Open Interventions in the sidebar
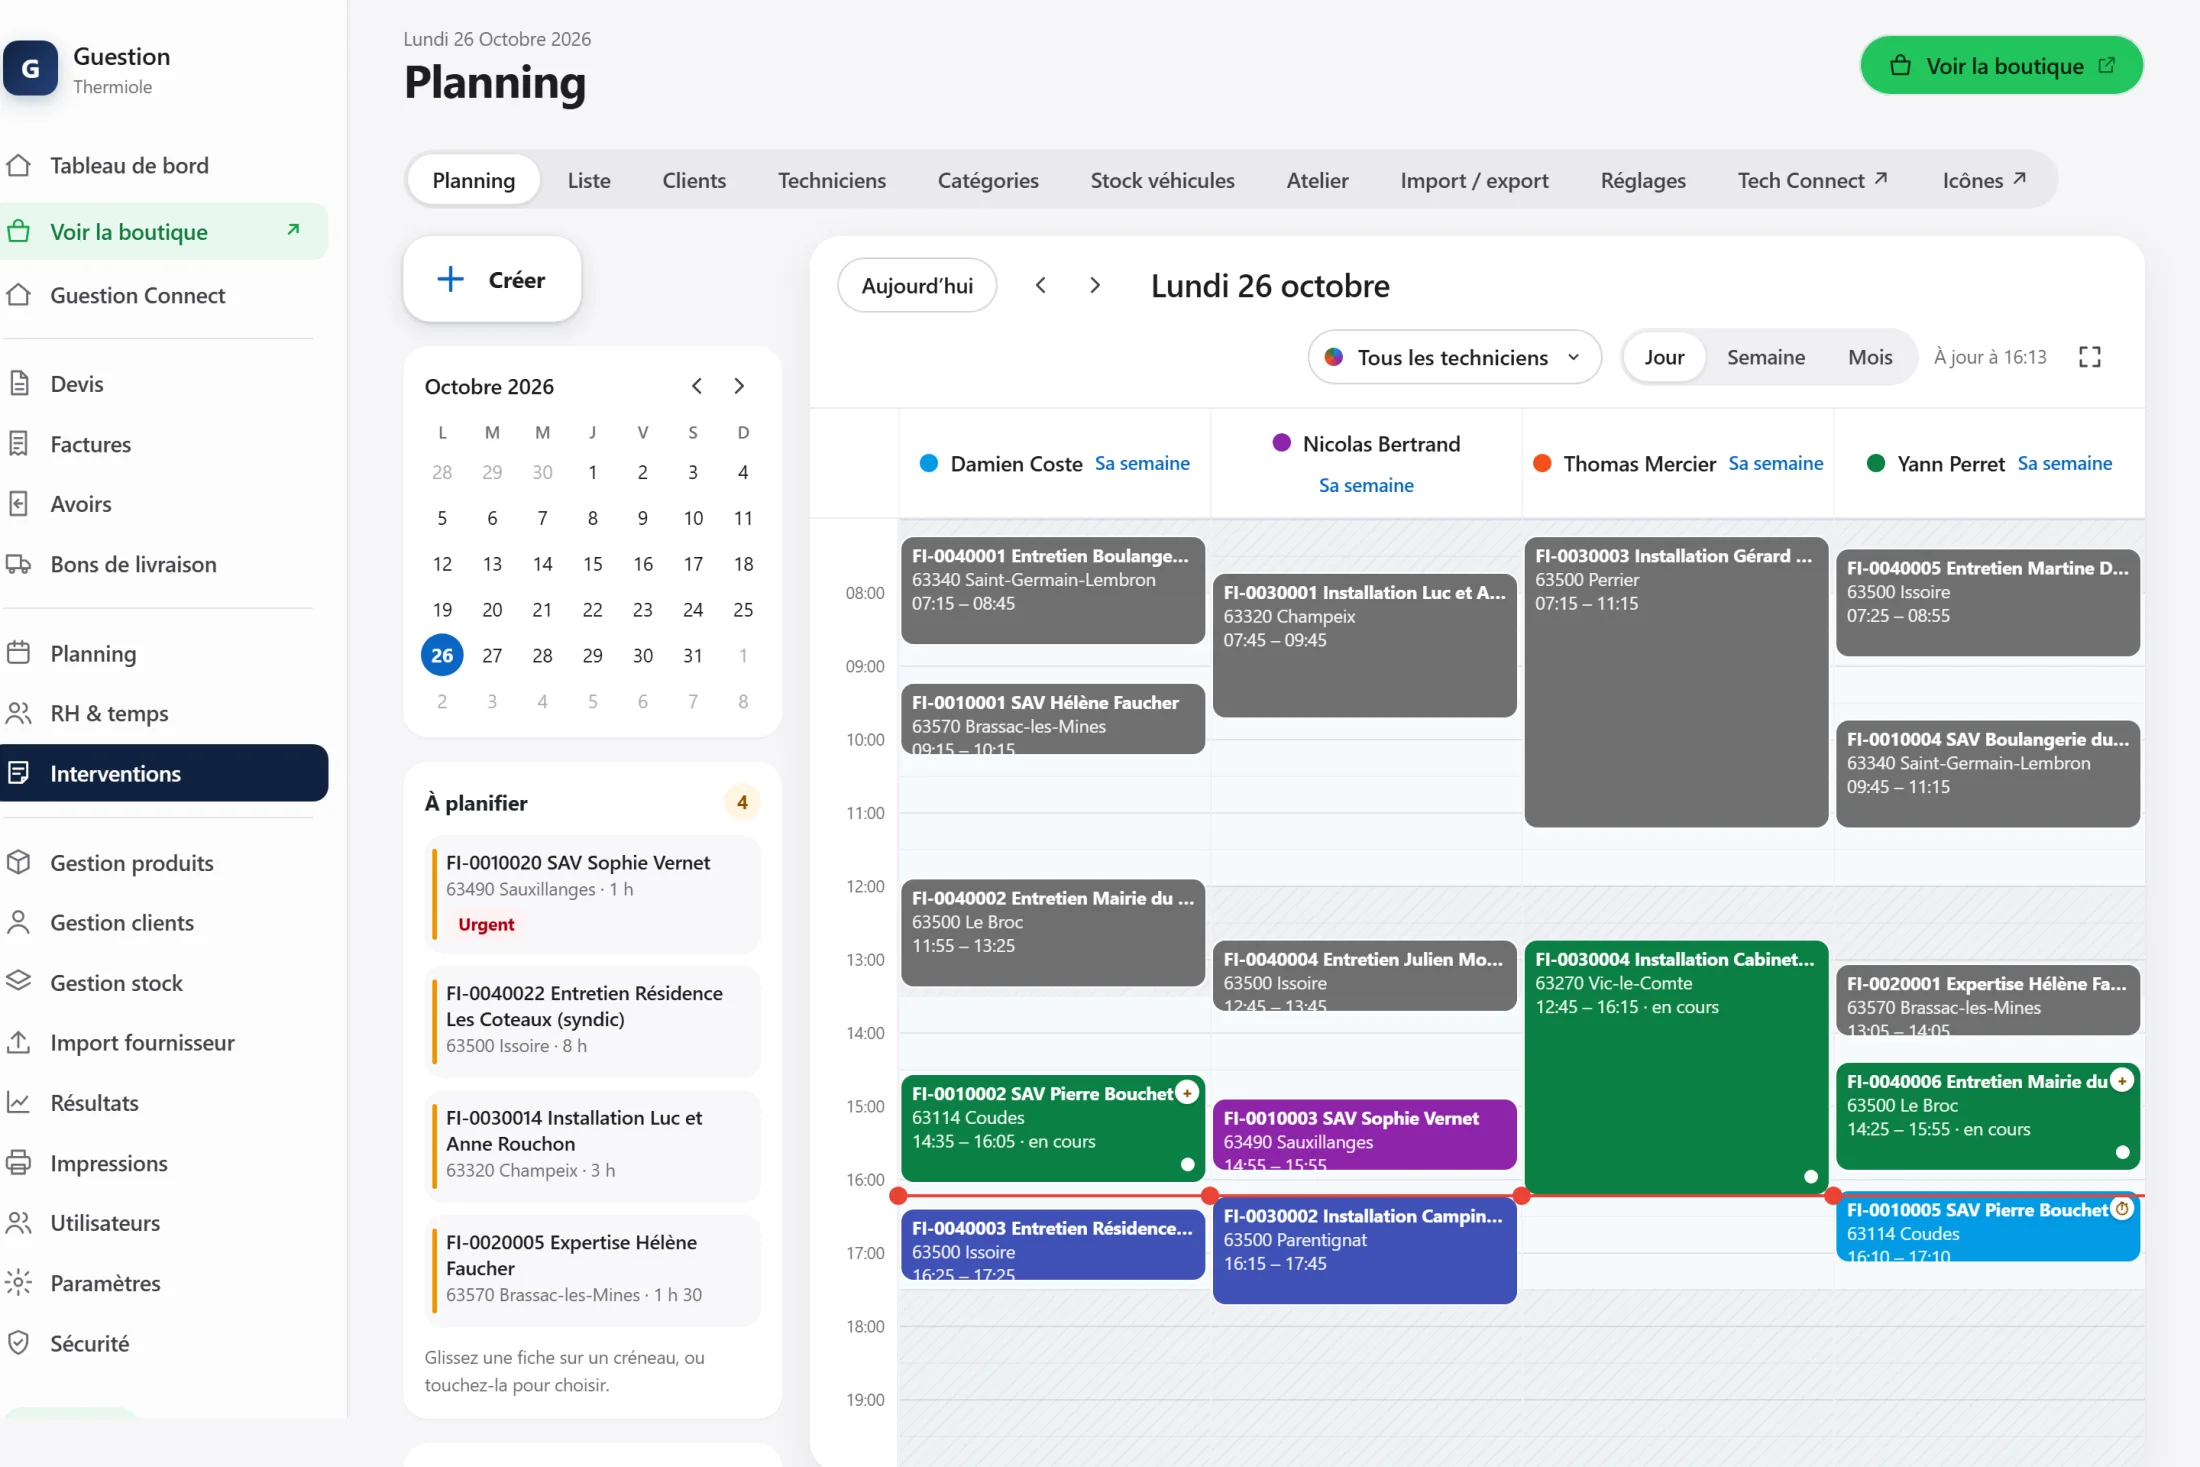Screen dimensions: 2200x1467 (x=164, y=773)
